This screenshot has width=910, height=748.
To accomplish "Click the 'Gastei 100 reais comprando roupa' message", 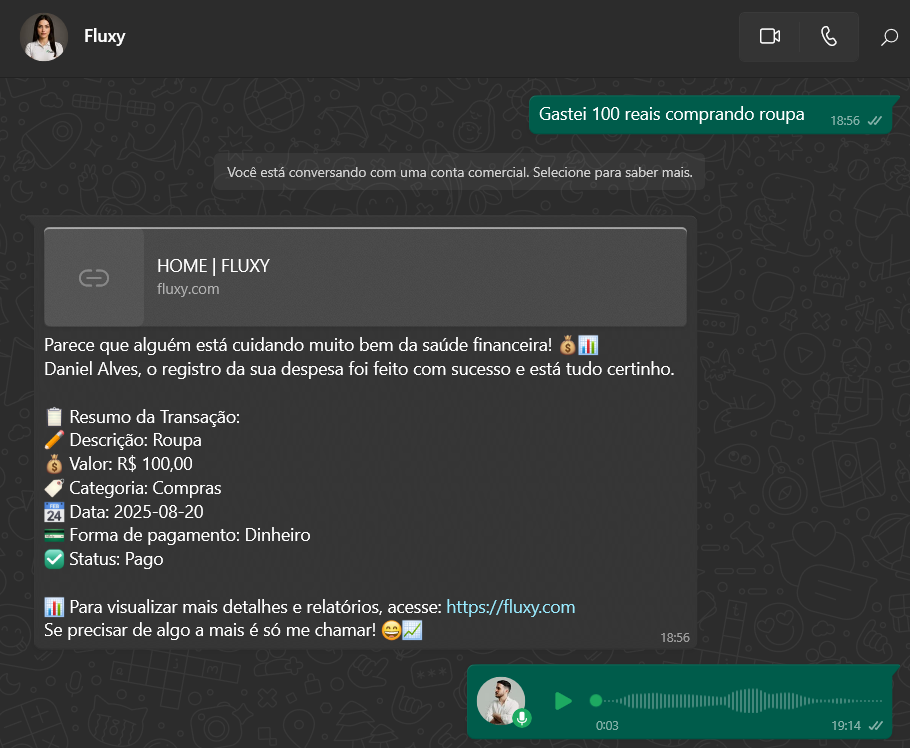I will coord(671,114).
